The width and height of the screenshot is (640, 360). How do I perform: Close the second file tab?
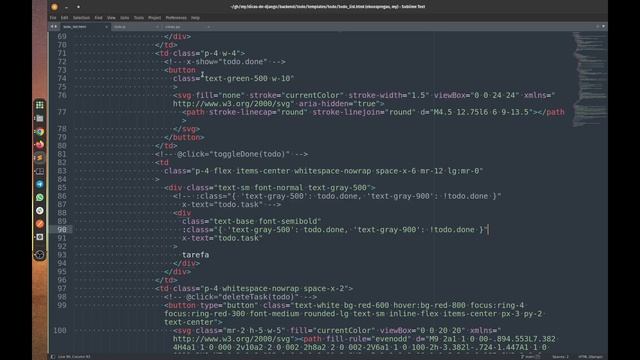158,27
